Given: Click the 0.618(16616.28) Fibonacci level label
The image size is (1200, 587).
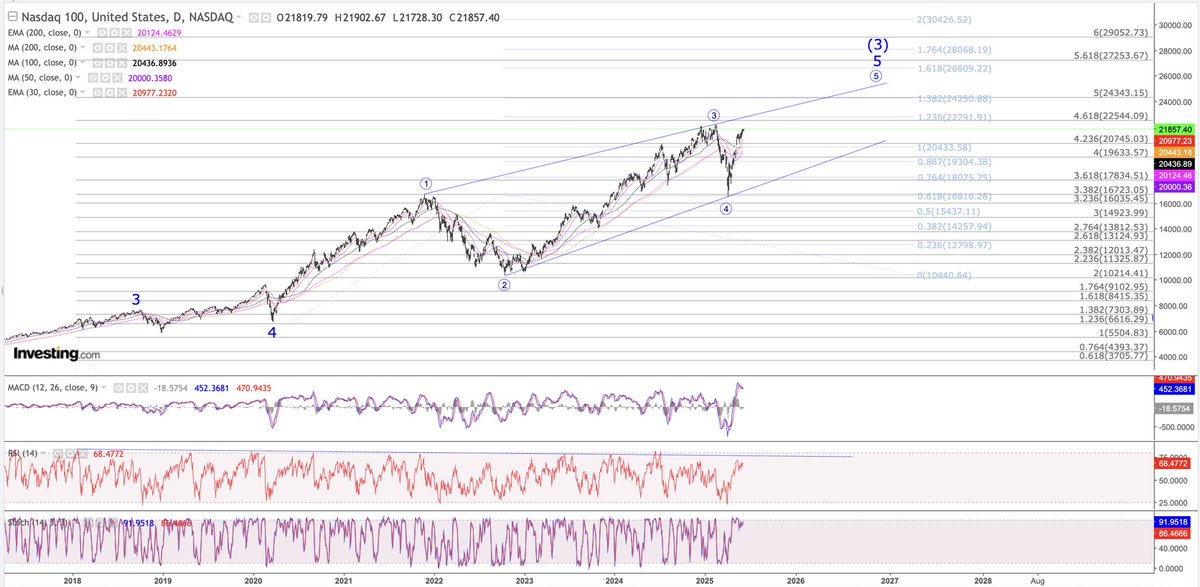Looking at the screenshot, I should pos(954,196).
